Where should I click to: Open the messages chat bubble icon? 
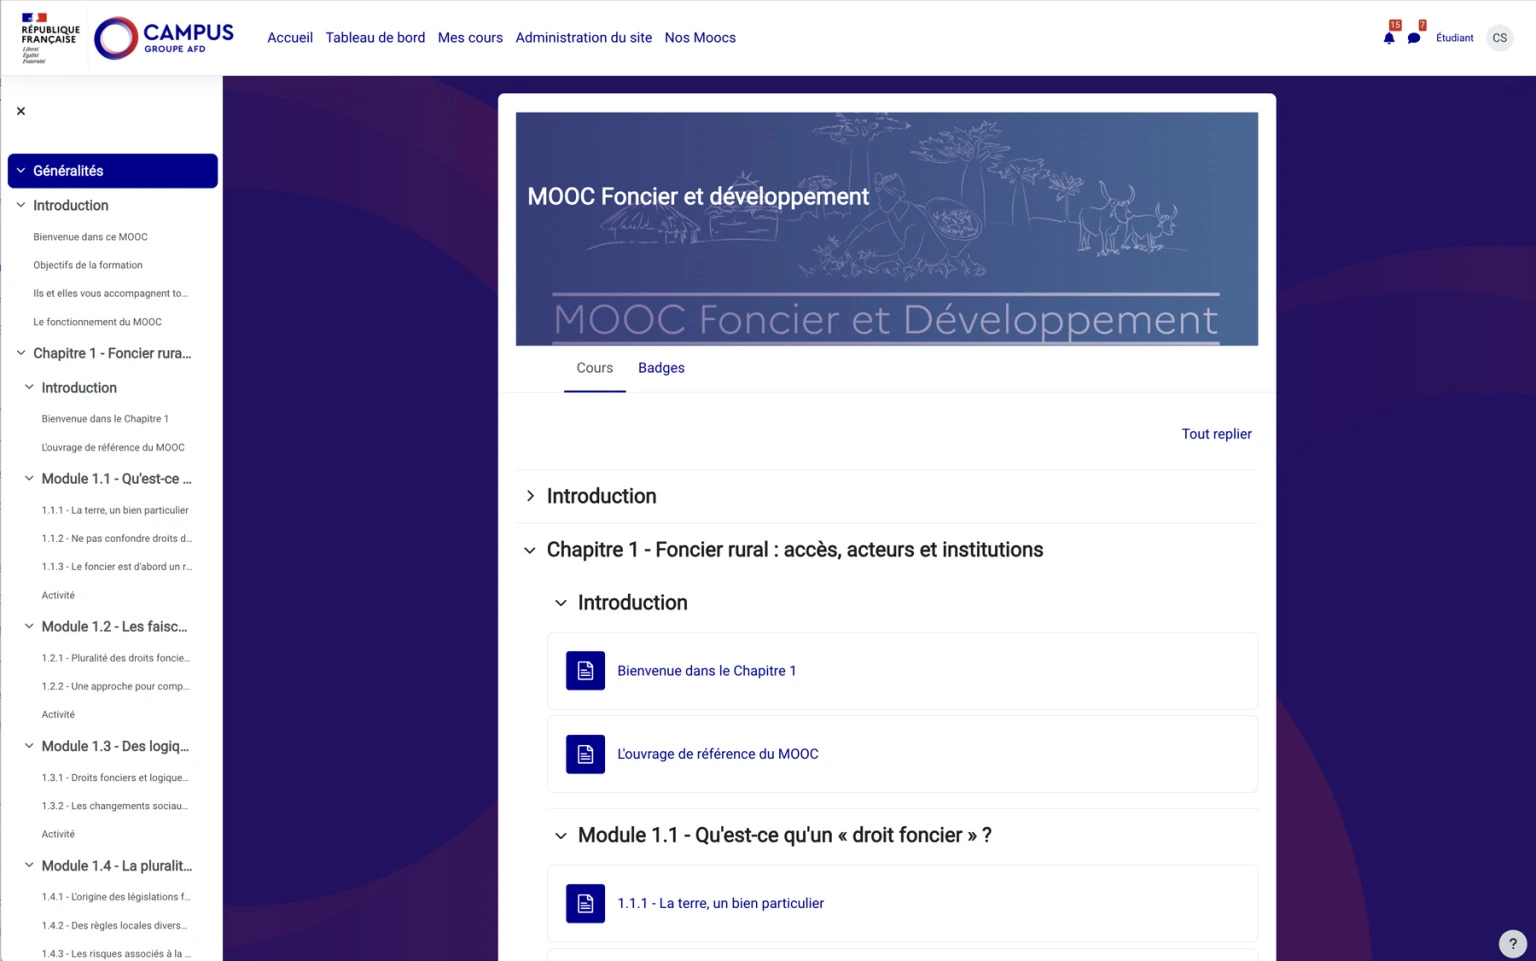coord(1414,37)
